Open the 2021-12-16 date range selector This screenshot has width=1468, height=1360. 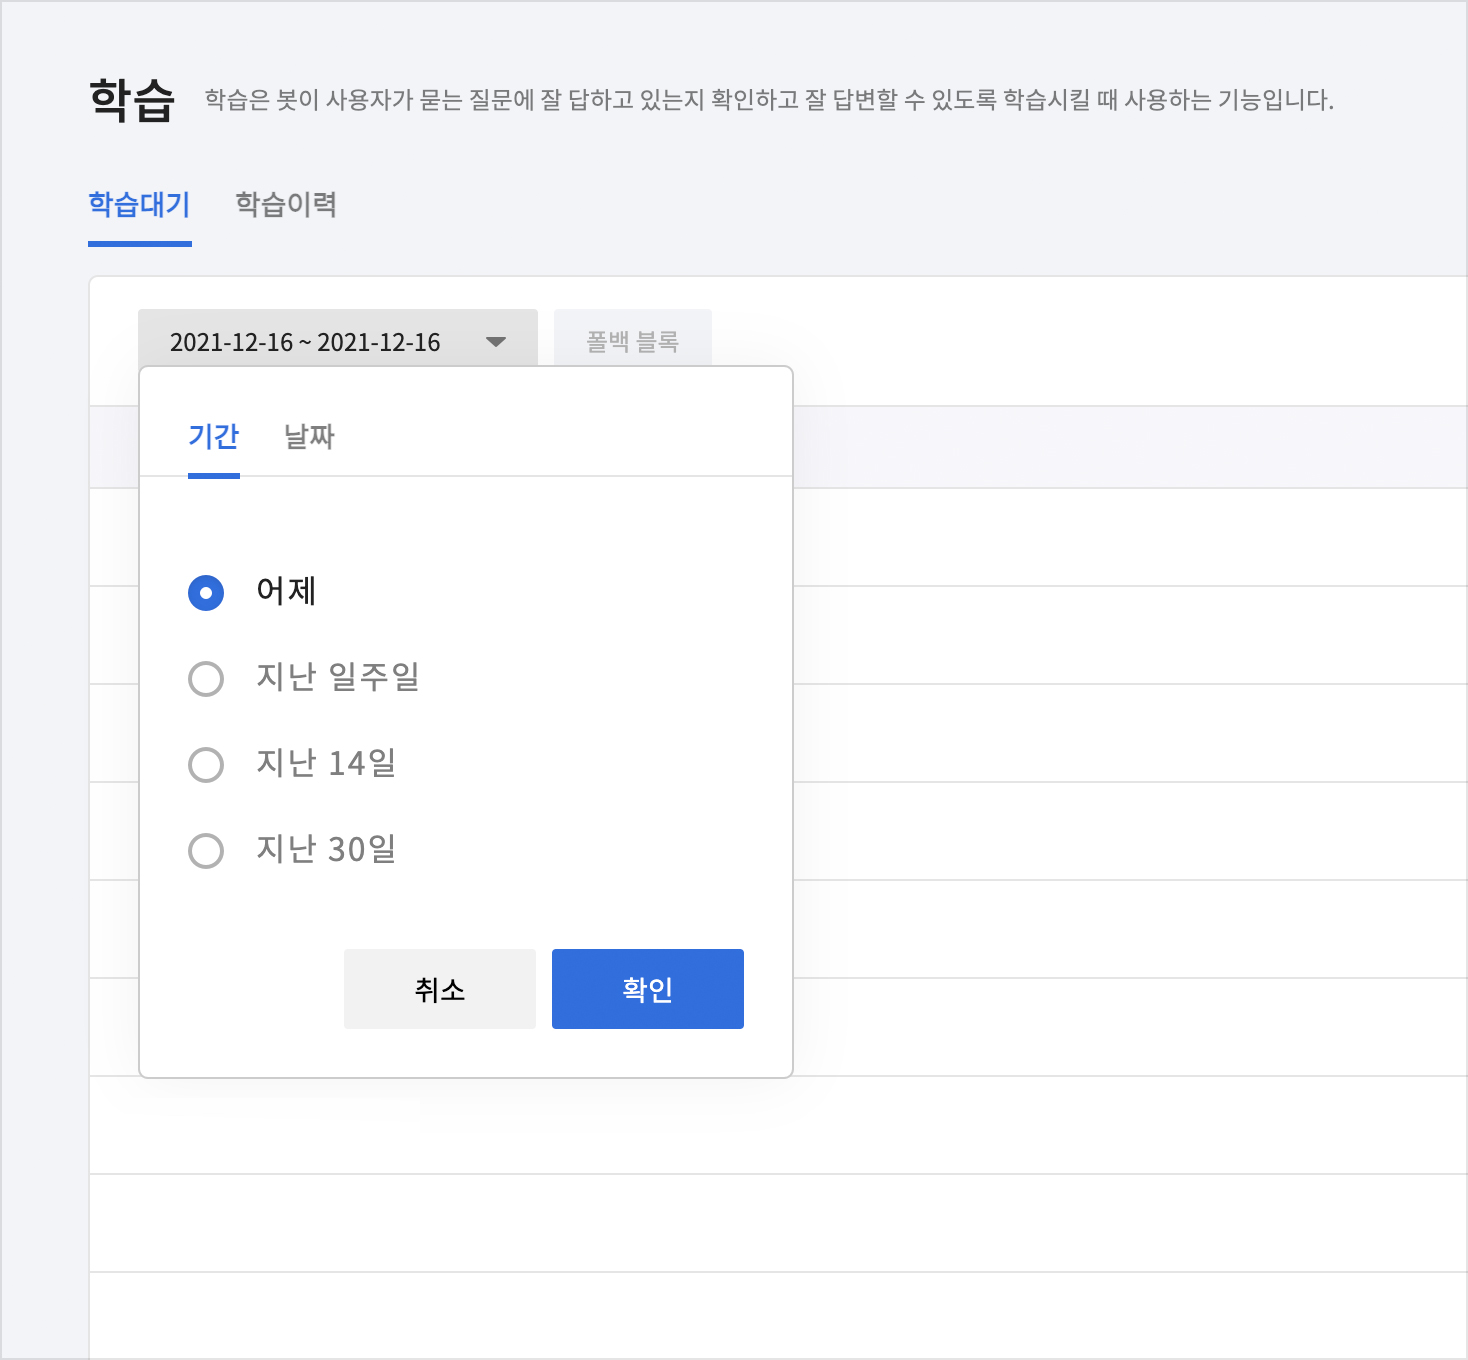click(305, 342)
